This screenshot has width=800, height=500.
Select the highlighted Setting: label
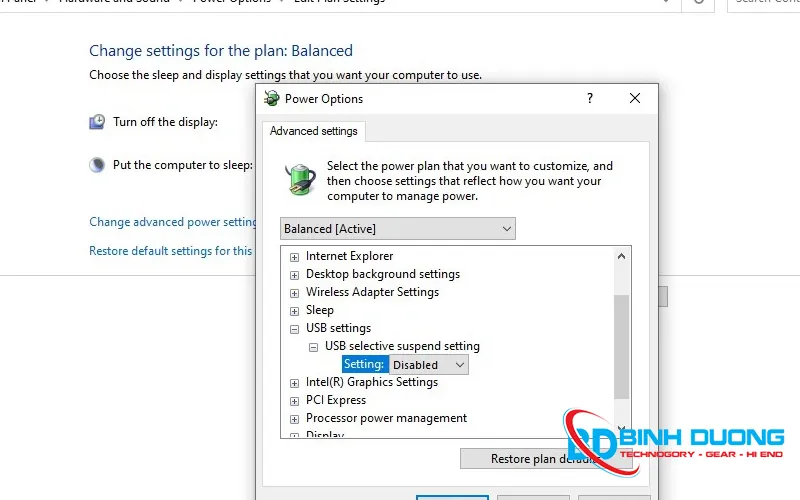[x=364, y=364]
